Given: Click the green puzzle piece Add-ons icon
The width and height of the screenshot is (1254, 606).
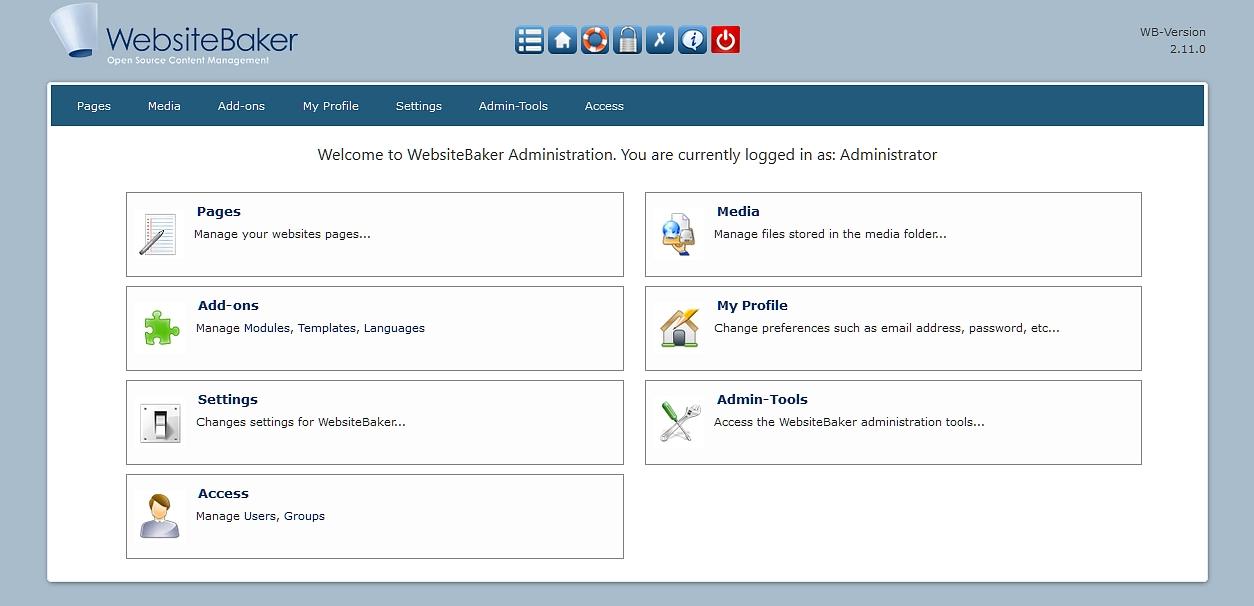Looking at the screenshot, I should tap(160, 328).
